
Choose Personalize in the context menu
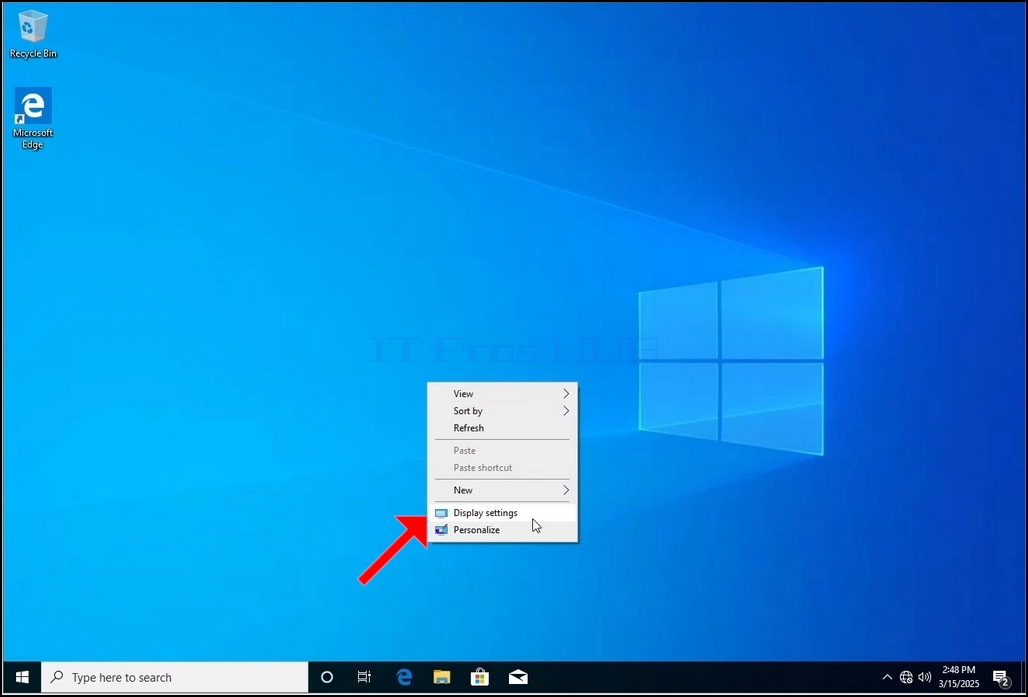[x=502, y=530]
